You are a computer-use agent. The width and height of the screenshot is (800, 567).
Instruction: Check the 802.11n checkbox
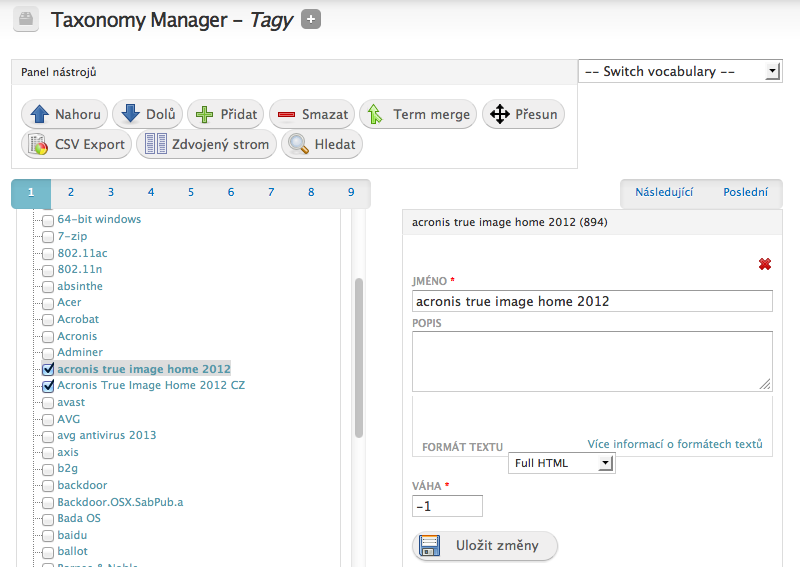(x=48, y=270)
